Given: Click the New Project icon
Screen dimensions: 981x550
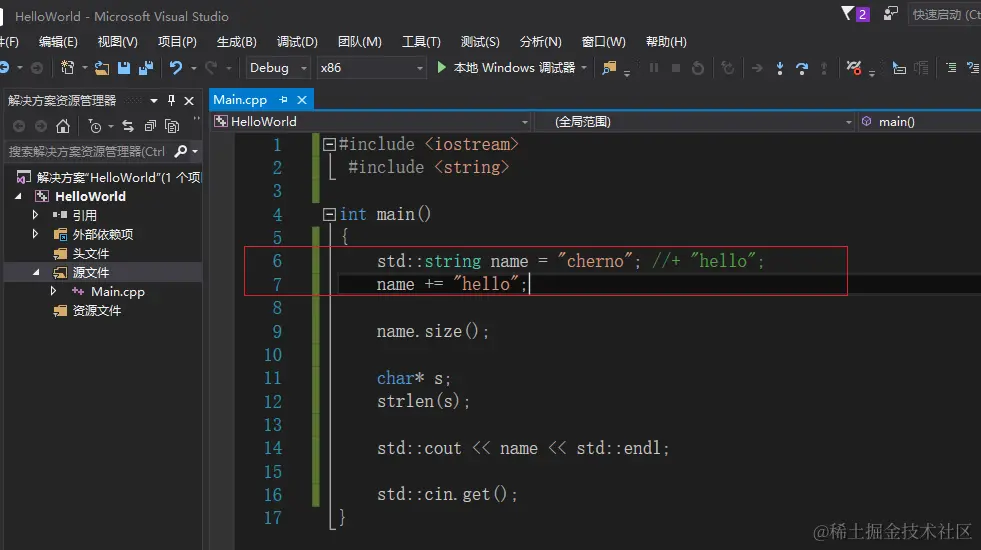Looking at the screenshot, I should pyautogui.click(x=68, y=68).
